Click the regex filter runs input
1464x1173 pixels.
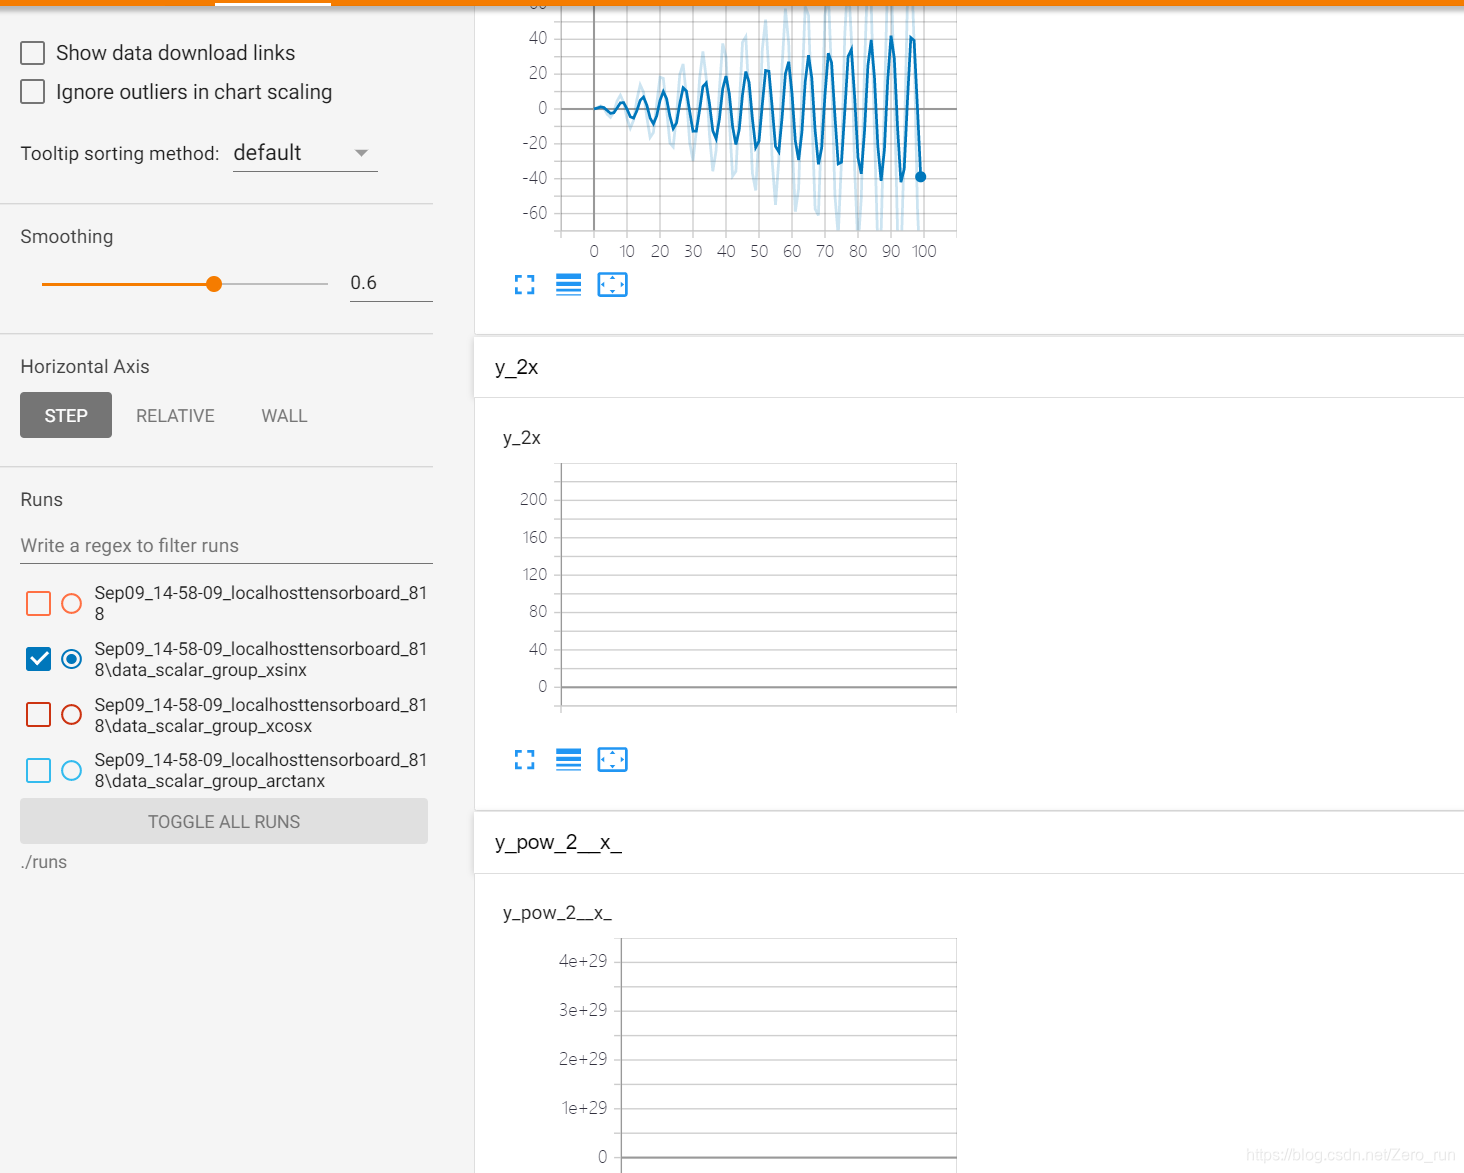click(226, 546)
